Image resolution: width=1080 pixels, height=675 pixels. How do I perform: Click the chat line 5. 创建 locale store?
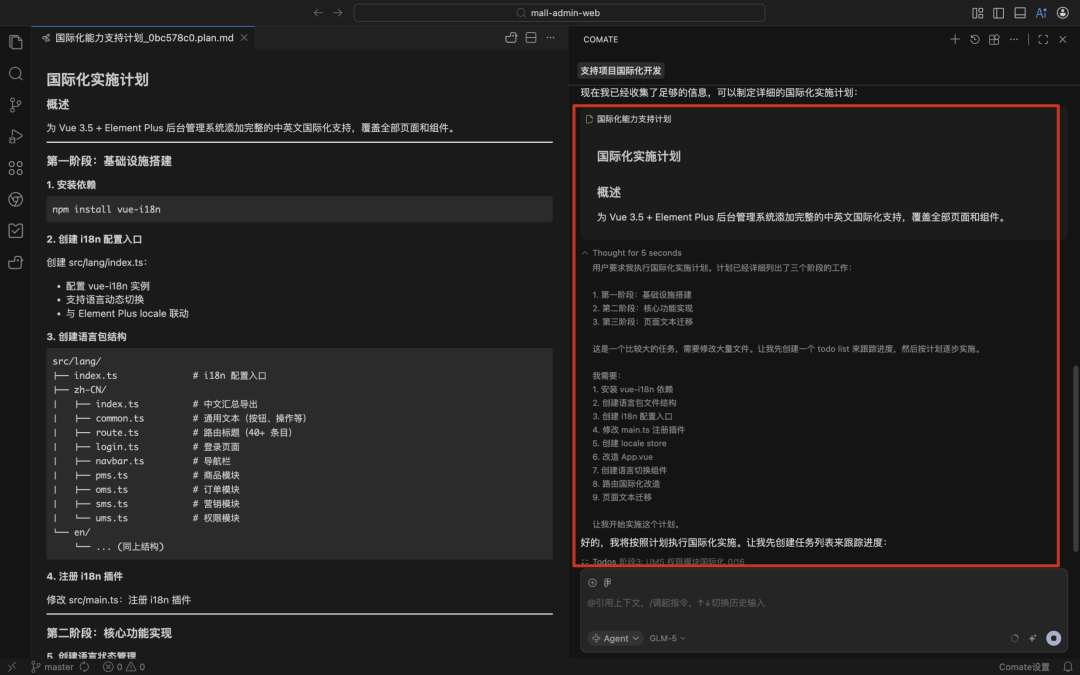(x=629, y=443)
